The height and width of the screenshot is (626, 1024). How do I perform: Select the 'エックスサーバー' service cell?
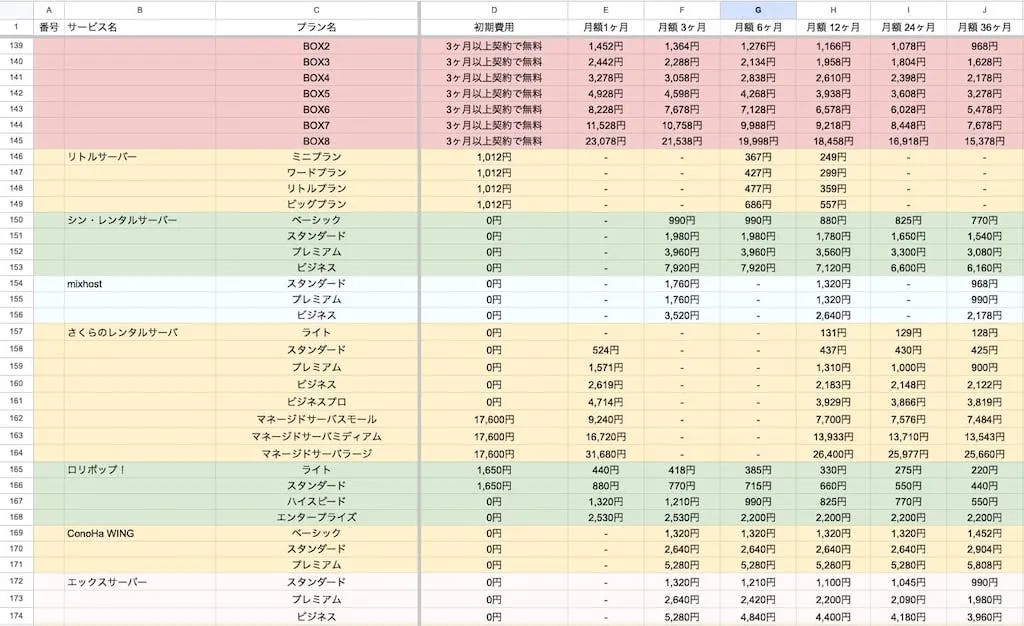[x=140, y=582]
